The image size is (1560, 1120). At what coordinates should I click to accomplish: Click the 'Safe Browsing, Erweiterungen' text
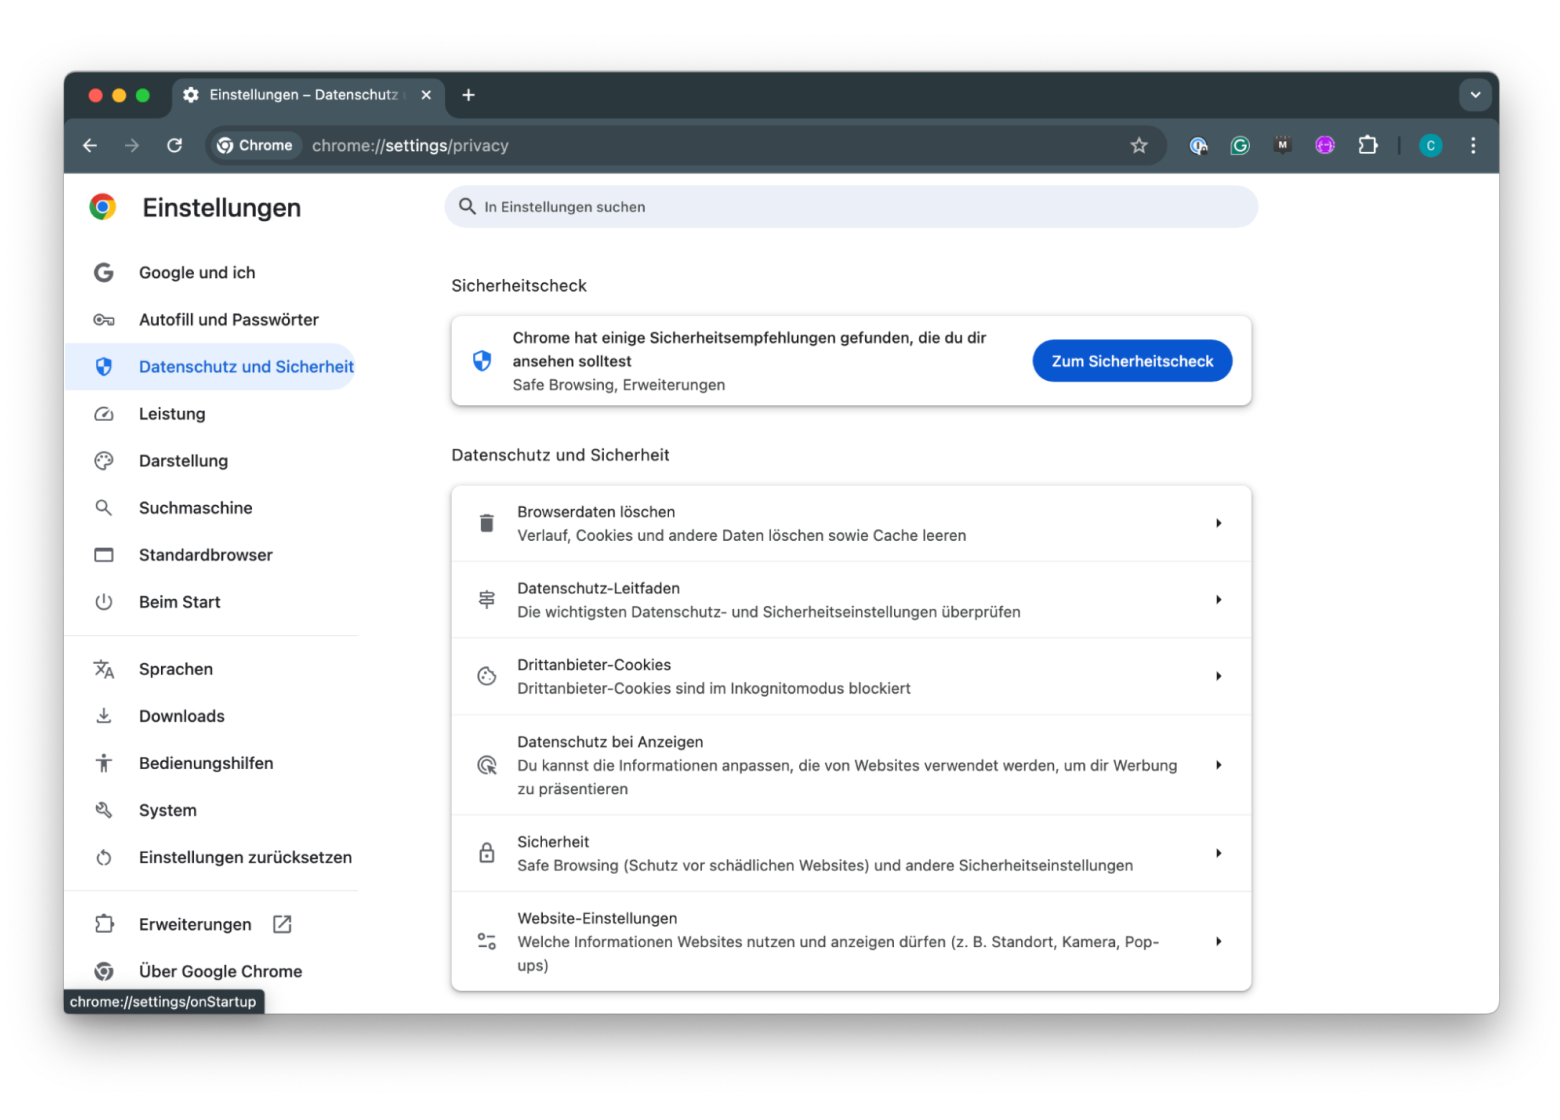[x=619, y=385]
